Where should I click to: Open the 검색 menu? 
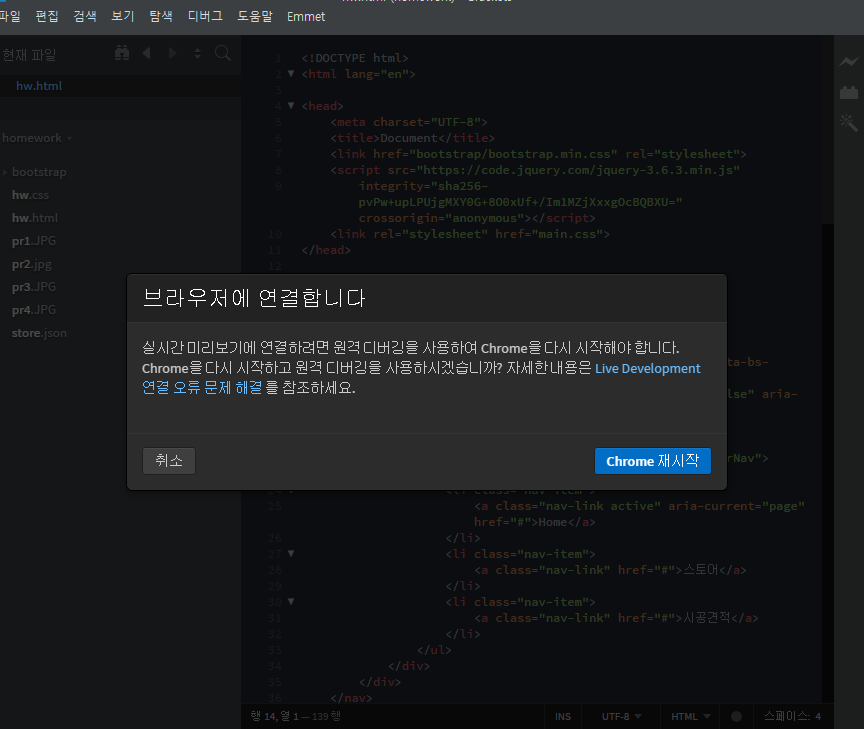pyautogui.click(x=85, y=17)
